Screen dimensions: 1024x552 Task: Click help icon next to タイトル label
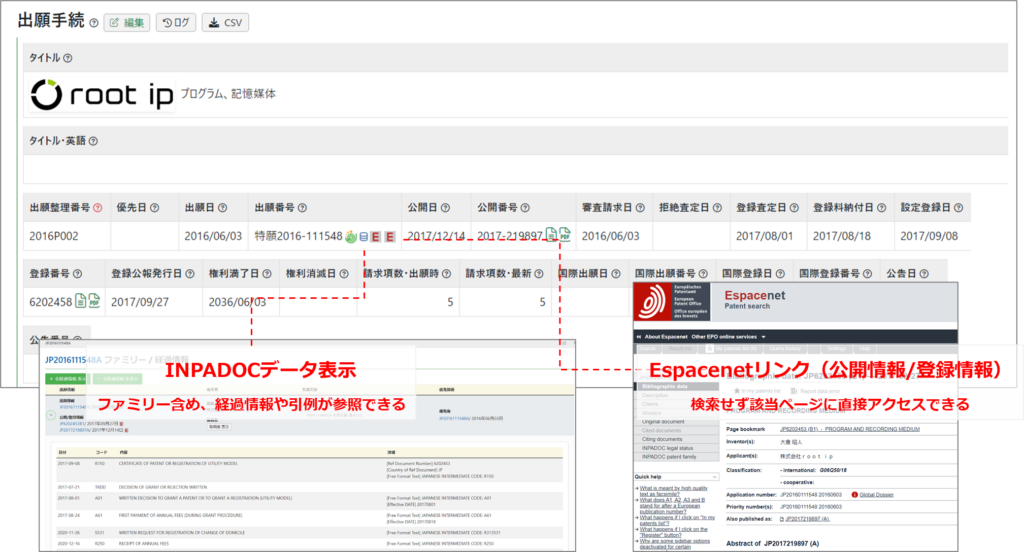[68, 58]
